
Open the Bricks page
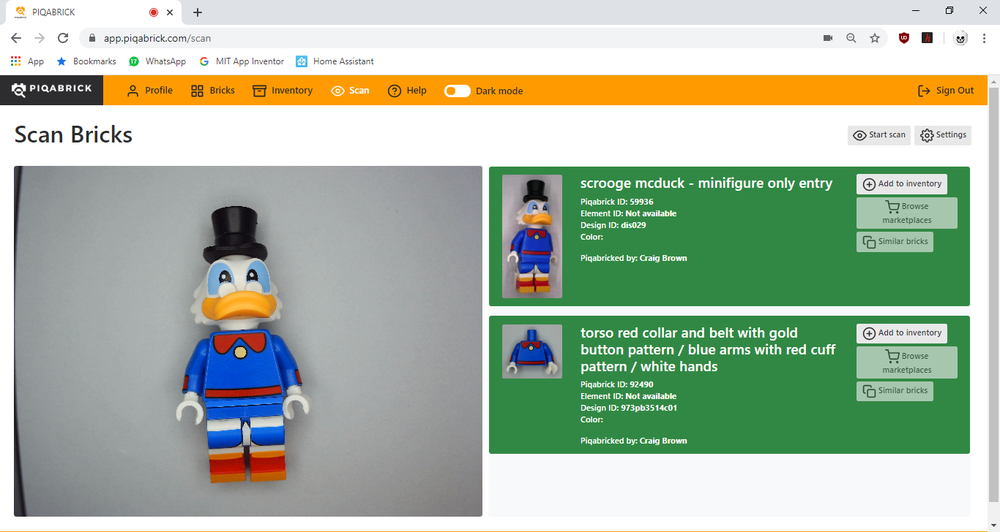coord(213,91)
